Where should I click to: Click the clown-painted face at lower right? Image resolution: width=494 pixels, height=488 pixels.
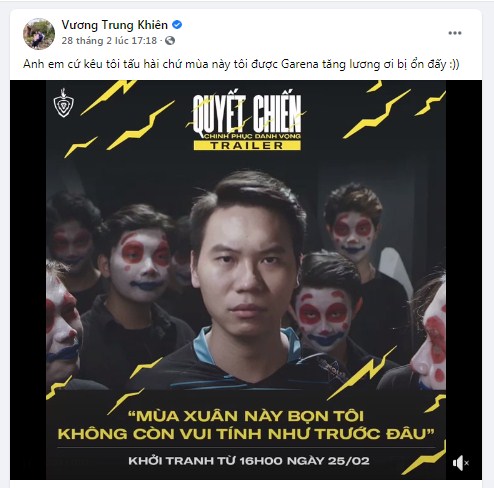click(x=323, y=318)
